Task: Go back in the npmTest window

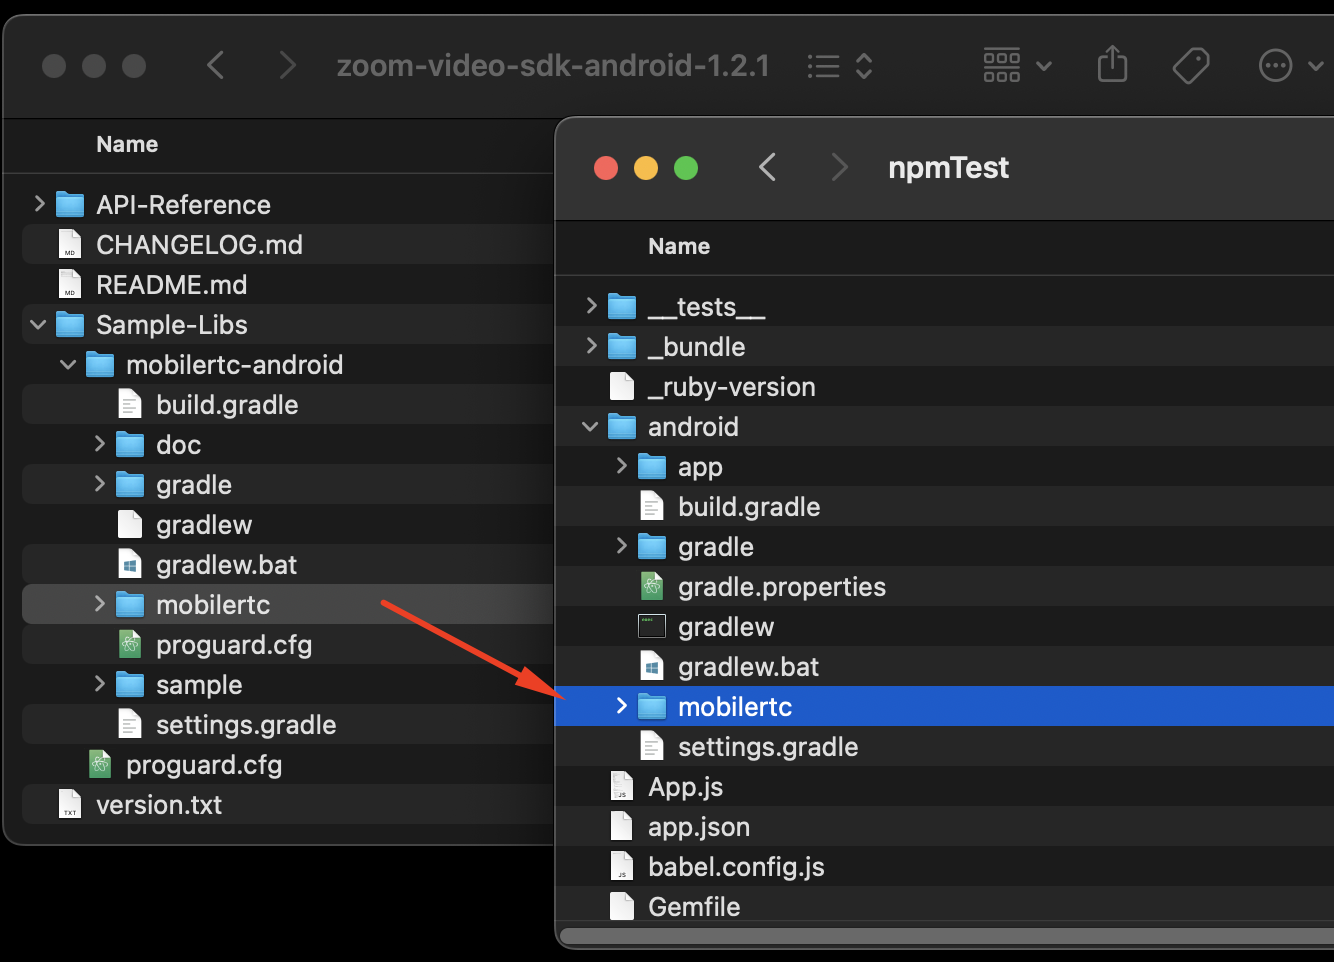Action: pyautogui.click(x=767, y=167)
